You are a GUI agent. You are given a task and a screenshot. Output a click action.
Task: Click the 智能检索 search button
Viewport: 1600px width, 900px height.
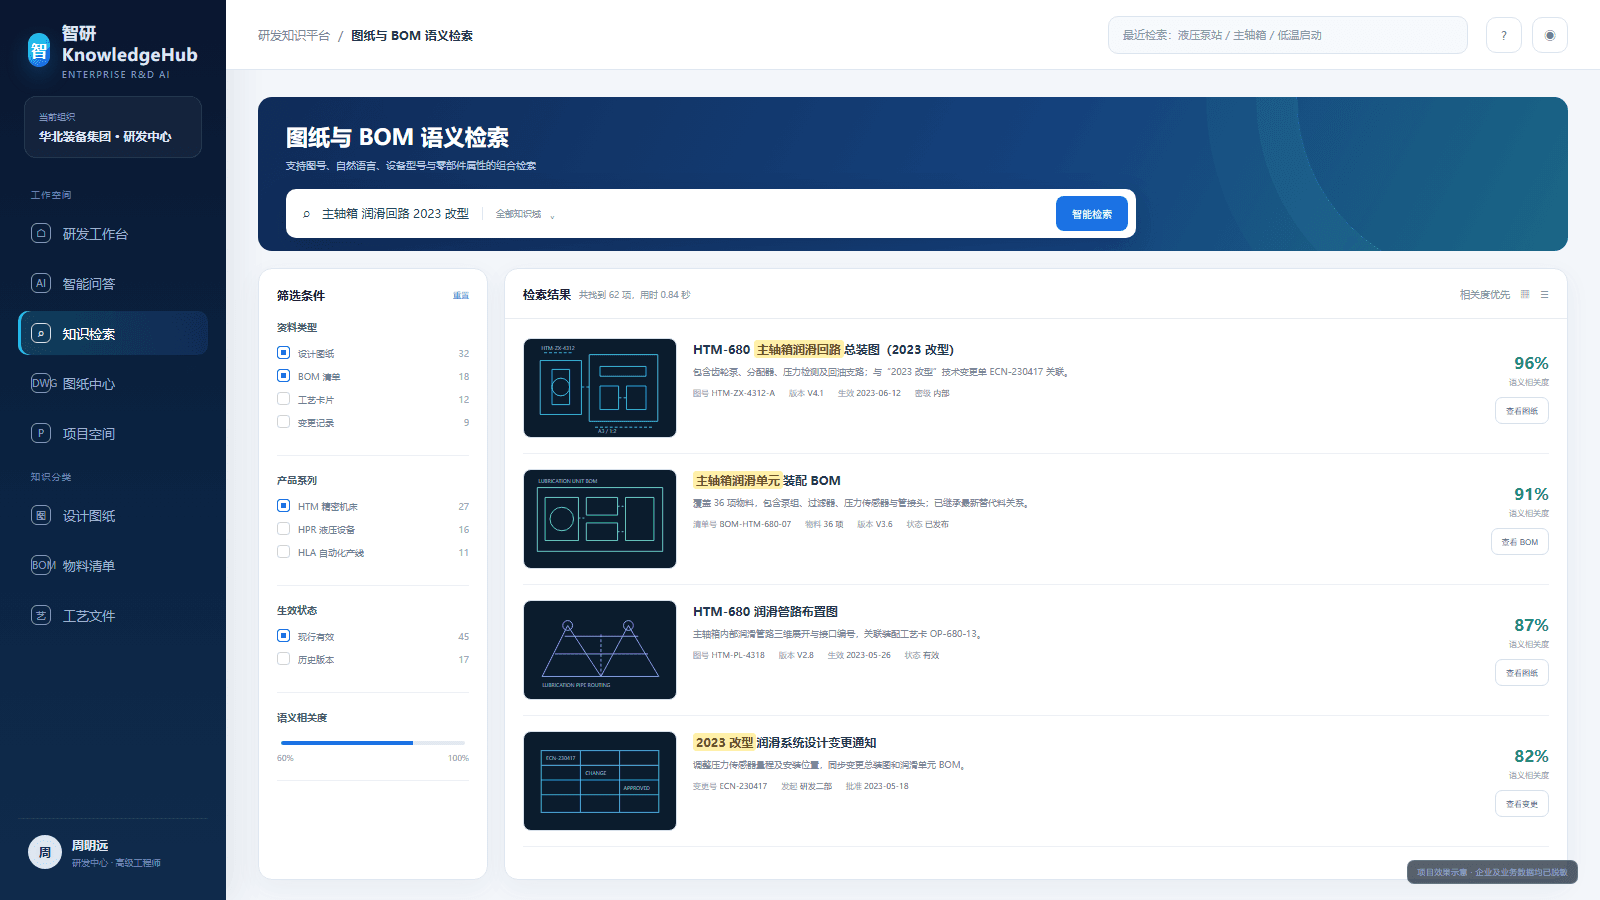[1091, 214]
